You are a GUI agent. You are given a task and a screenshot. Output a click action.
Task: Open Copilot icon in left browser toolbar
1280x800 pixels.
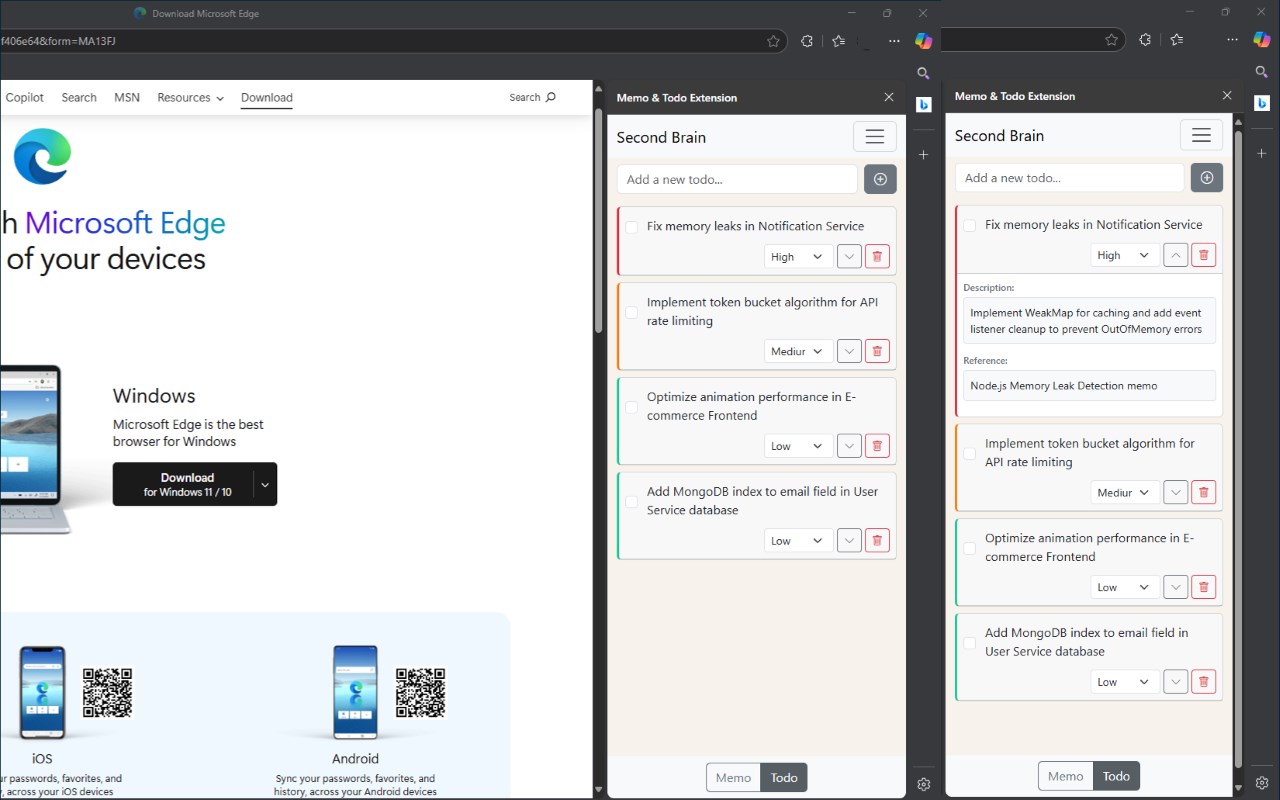click(924, 41)
